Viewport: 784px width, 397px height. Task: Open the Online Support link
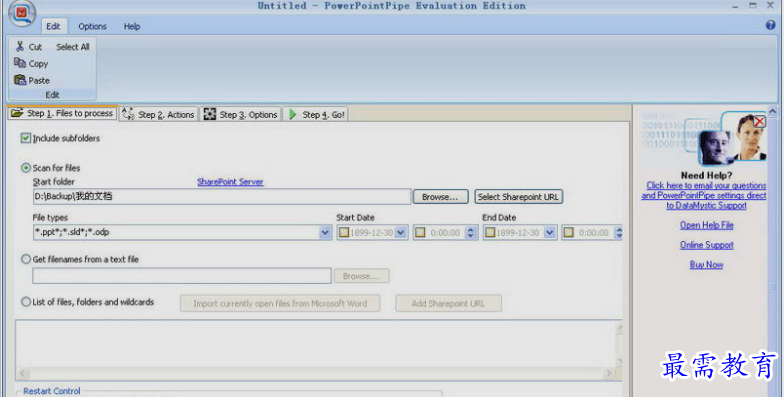pos(706,245)
